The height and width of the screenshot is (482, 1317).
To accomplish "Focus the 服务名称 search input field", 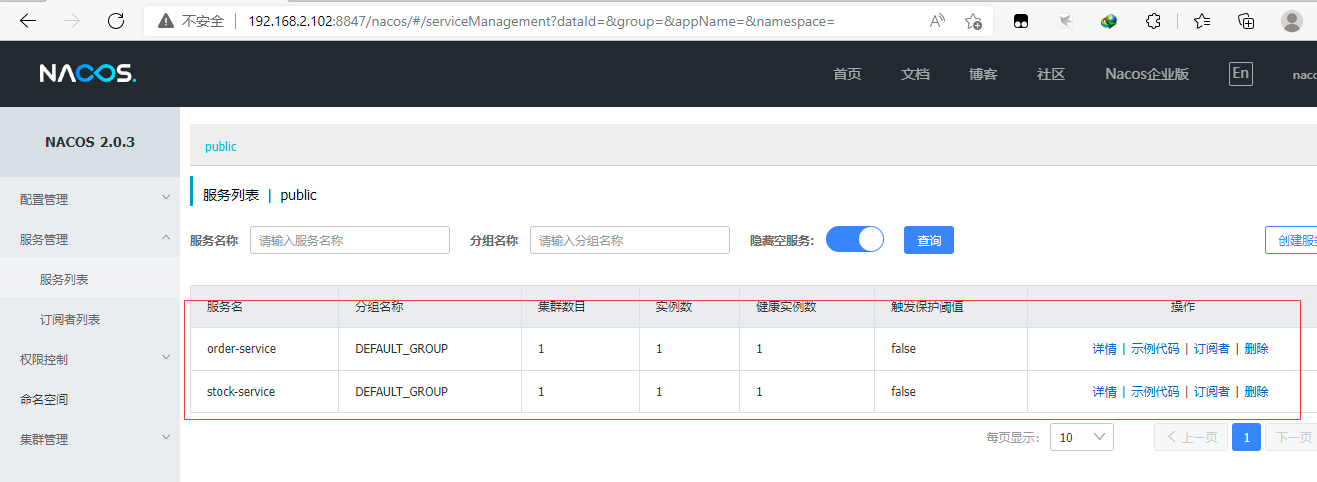I will [x=349, y=241].
